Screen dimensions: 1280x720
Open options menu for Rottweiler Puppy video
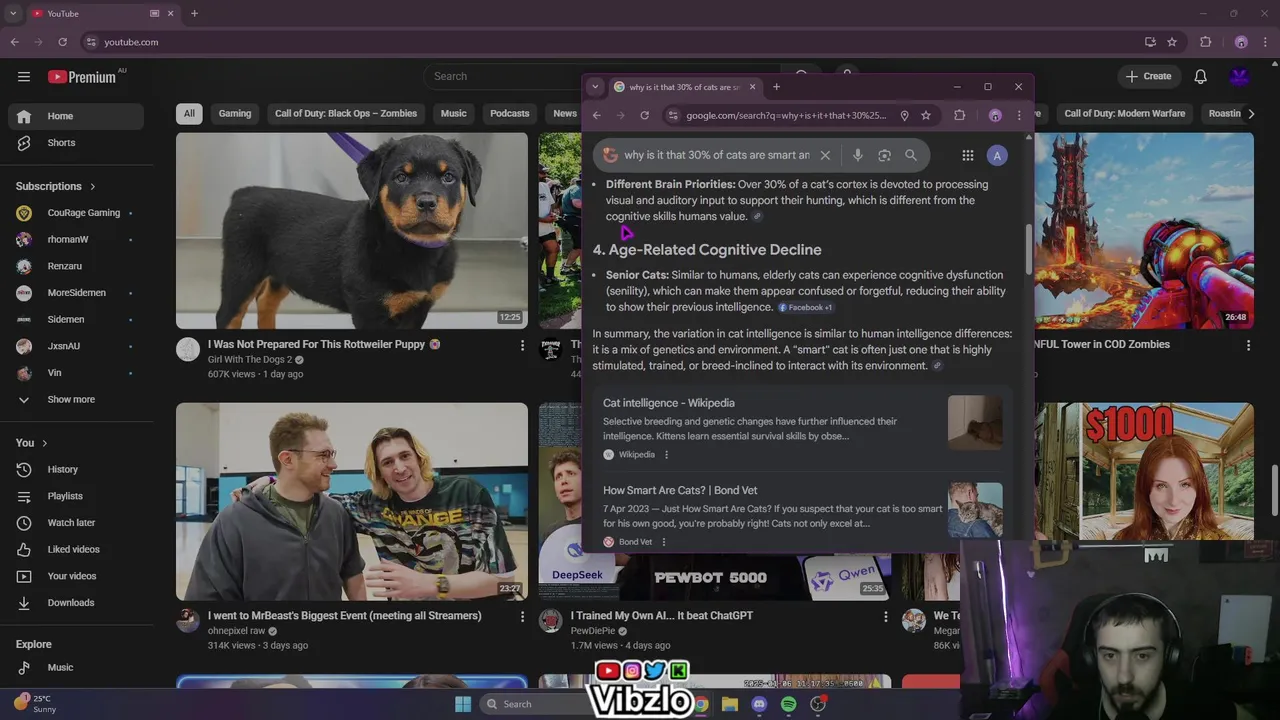click(522, 345)
